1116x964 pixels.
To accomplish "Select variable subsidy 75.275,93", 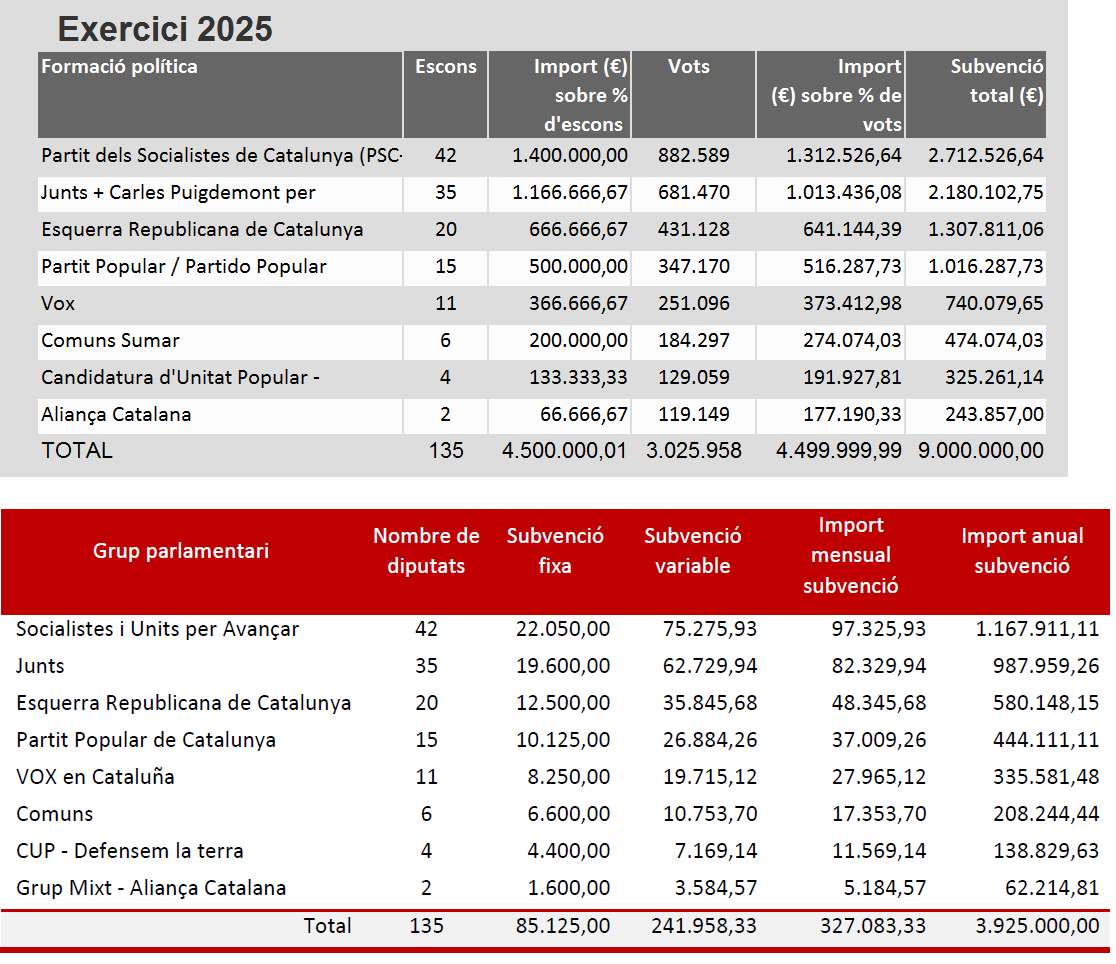I will pos(710,629).
